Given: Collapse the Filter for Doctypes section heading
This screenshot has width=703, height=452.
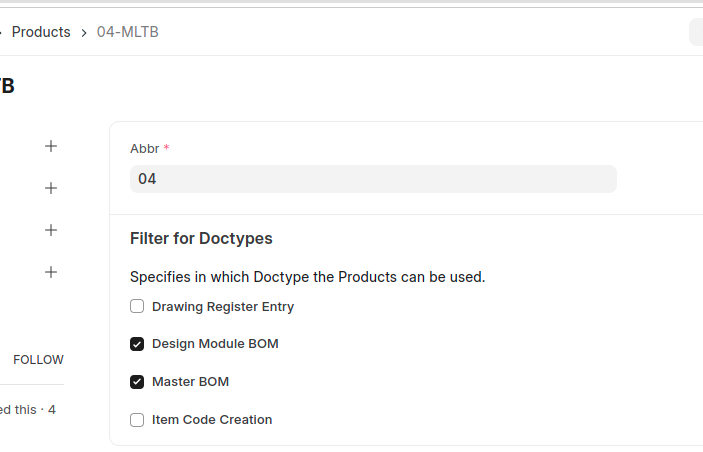Looking at the screenshot, I should point(201,239).
